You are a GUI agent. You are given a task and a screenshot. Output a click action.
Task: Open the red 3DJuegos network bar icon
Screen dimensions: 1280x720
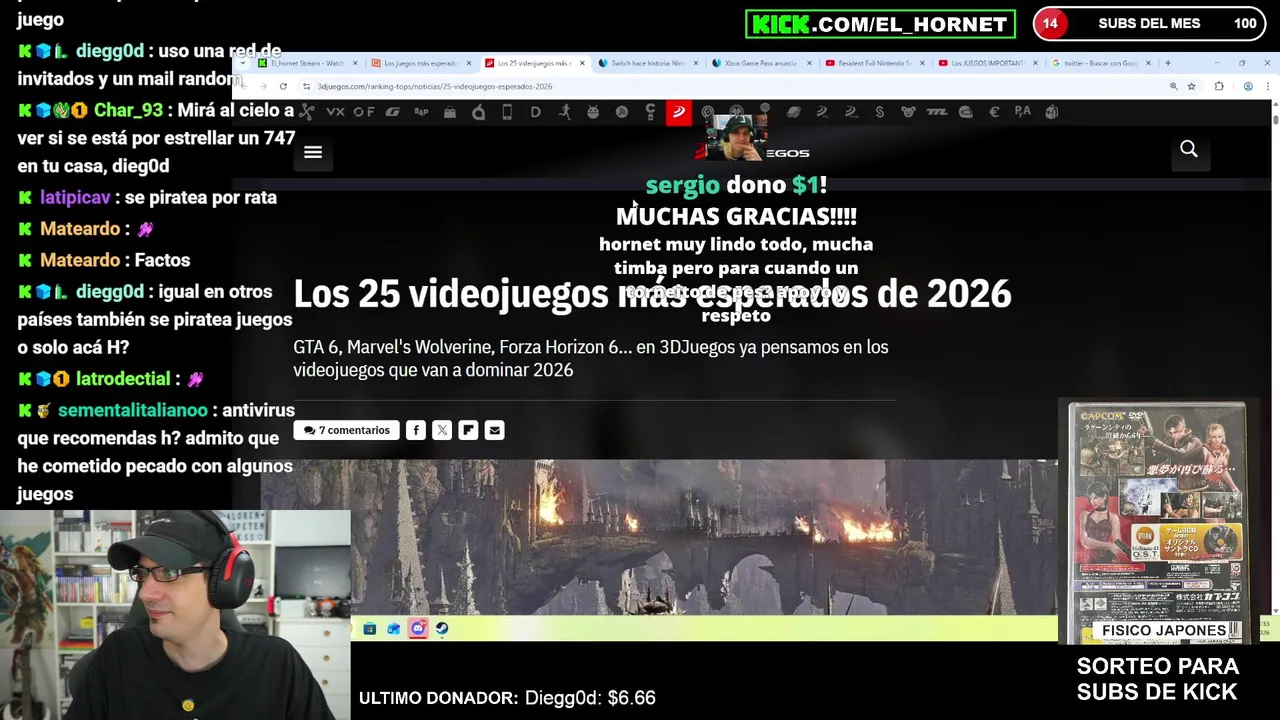pos(679,112)
